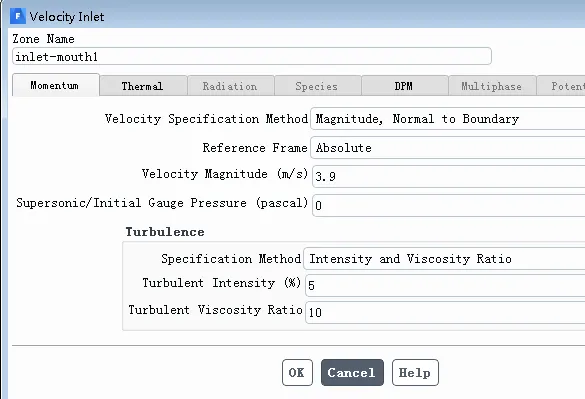Open the Help button
The image size is (585, 399).
point(415,372)
